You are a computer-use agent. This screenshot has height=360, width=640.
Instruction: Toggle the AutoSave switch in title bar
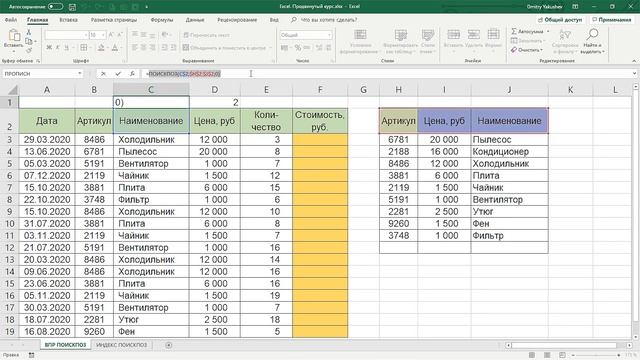55,7
